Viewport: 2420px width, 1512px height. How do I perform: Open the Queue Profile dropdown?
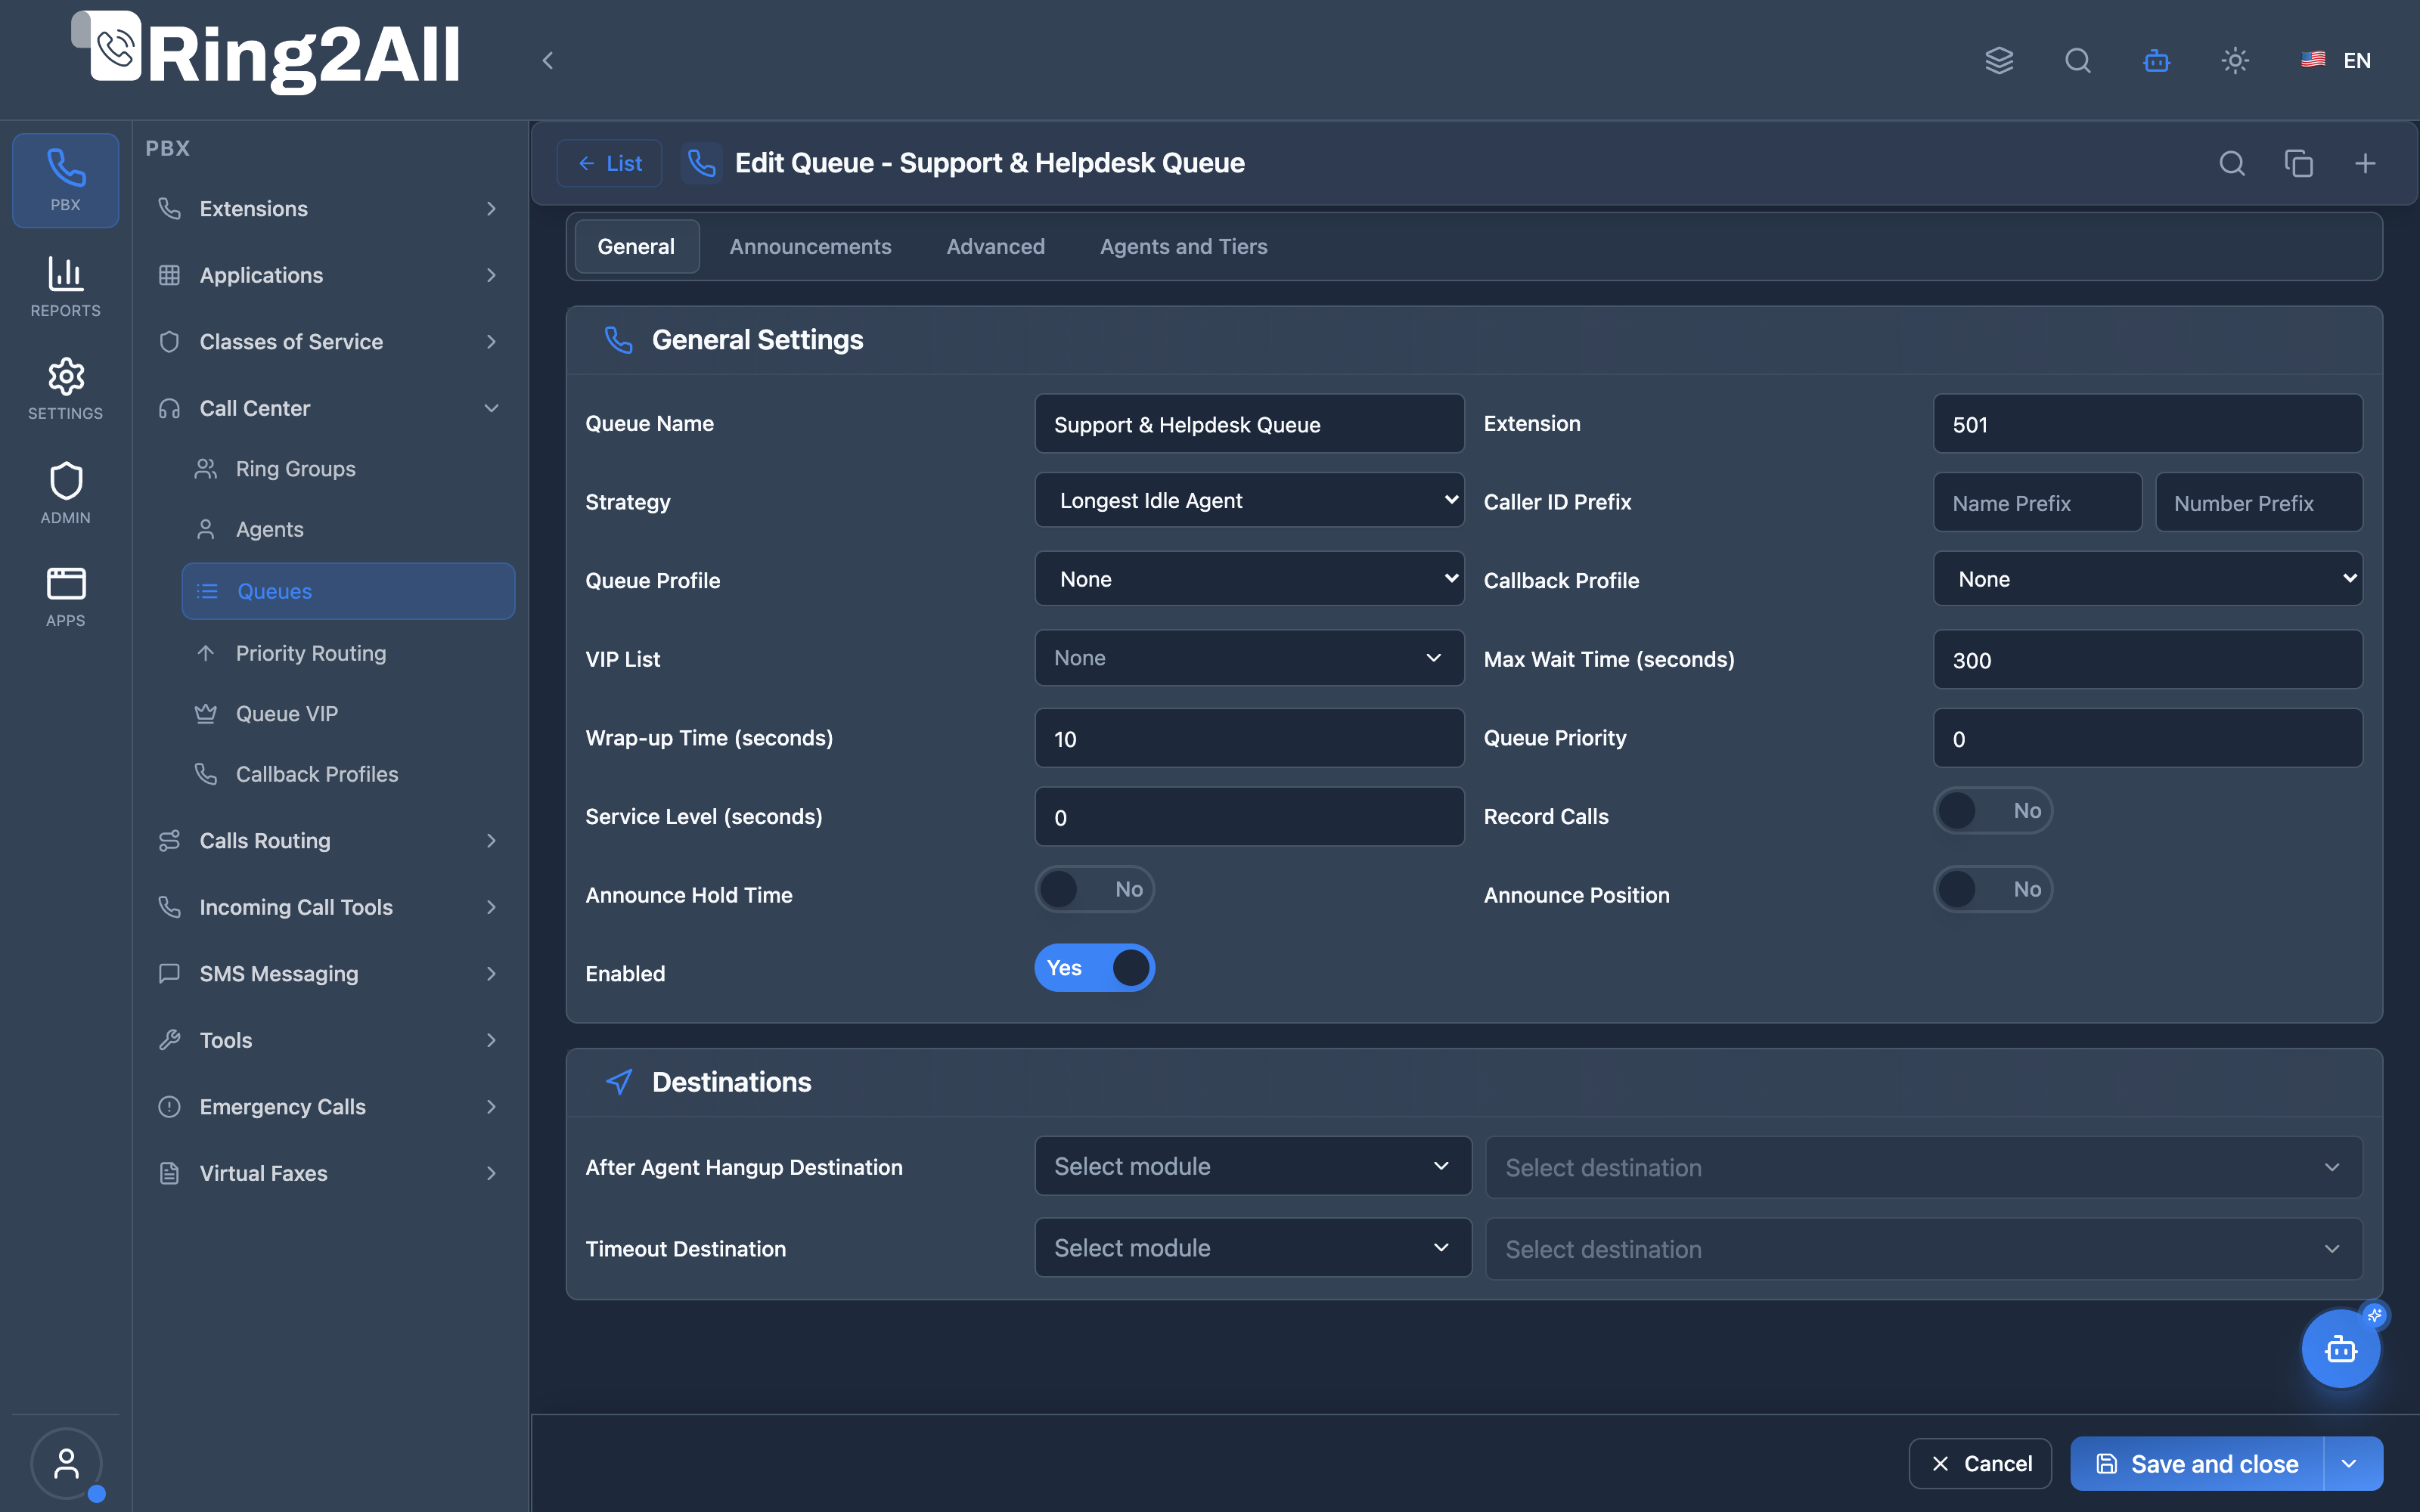(x=1249, y=579)
